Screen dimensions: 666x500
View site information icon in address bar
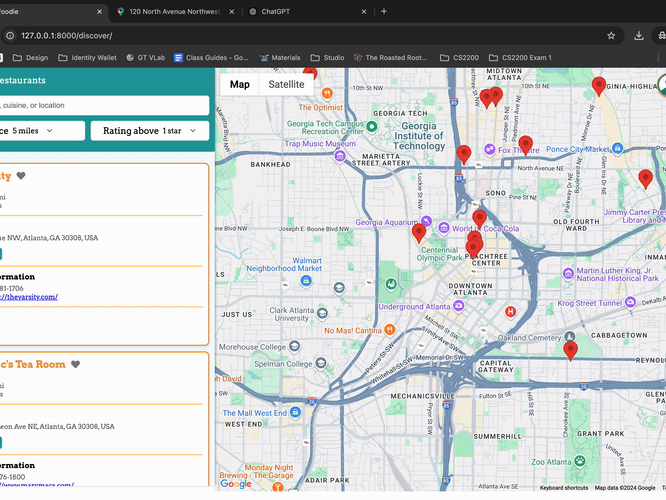10,36
